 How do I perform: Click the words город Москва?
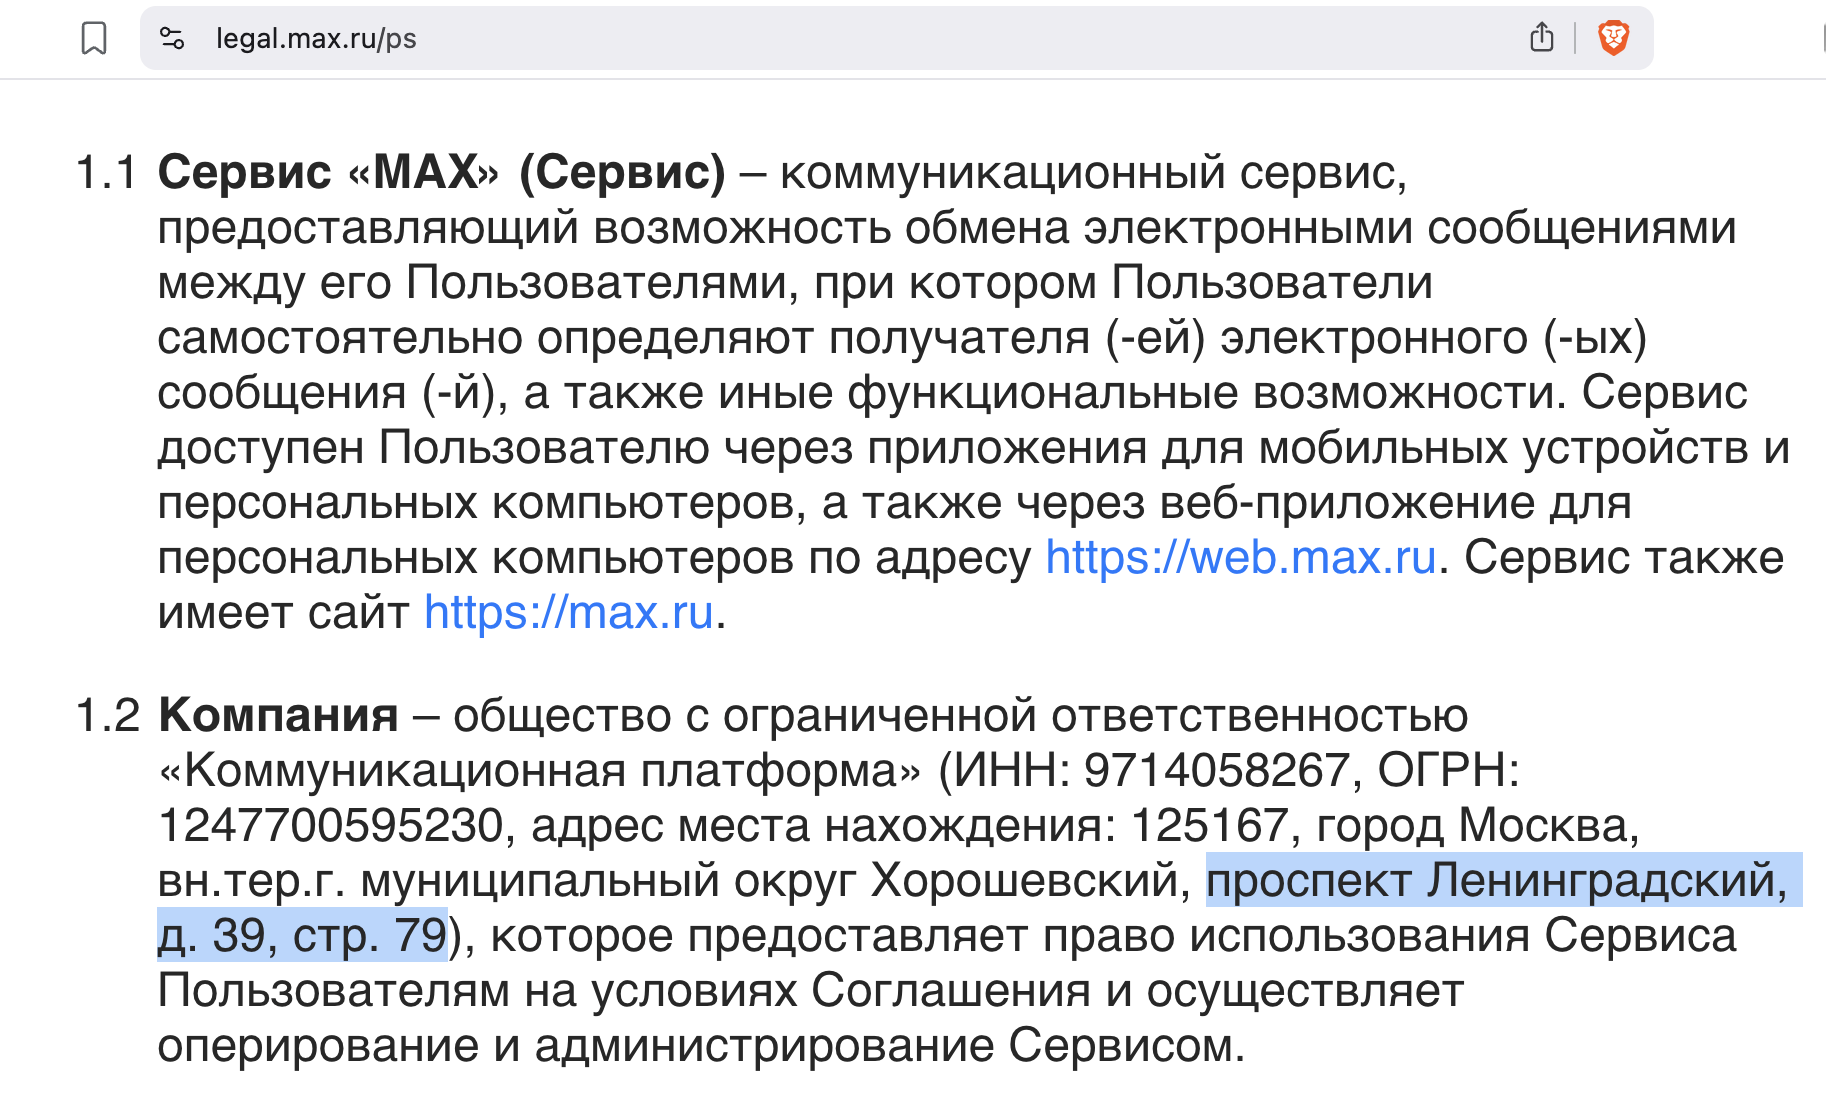[x=1477, y=826]
